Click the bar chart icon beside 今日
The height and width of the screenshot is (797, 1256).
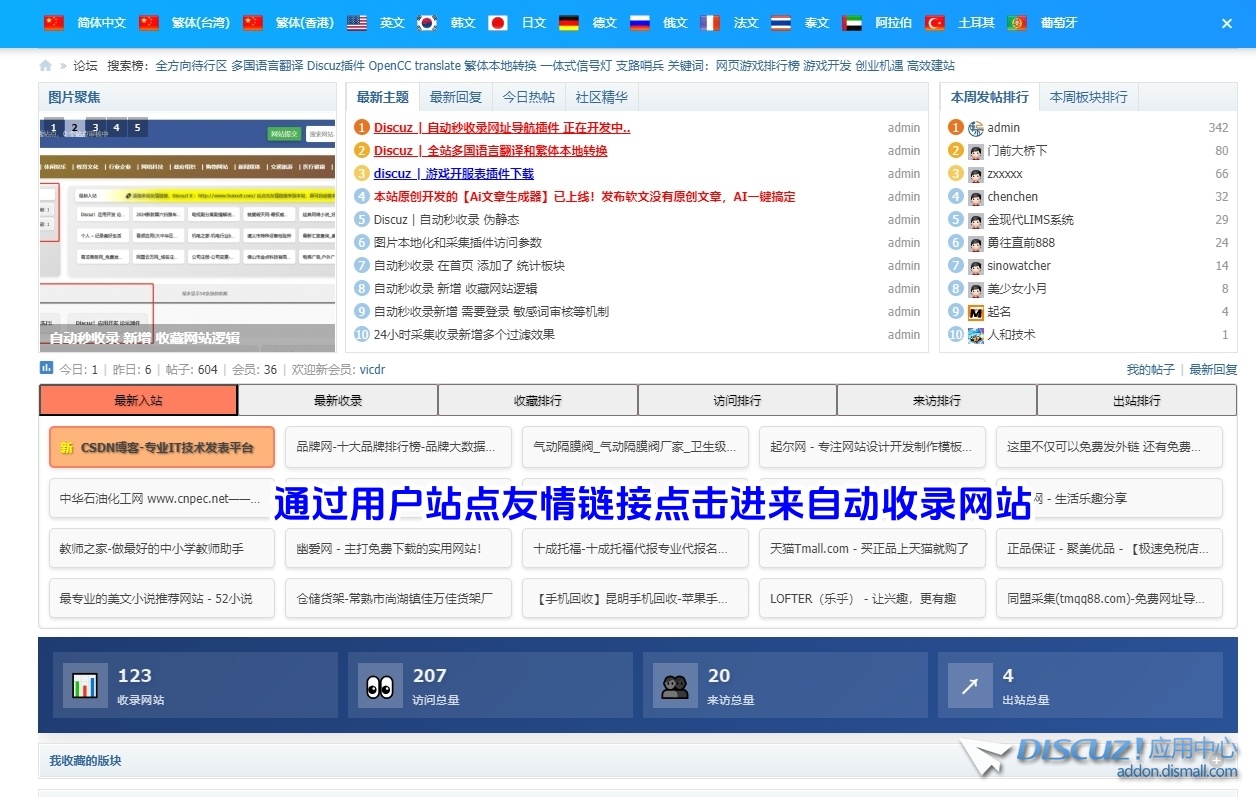click(x=46, y=368)
